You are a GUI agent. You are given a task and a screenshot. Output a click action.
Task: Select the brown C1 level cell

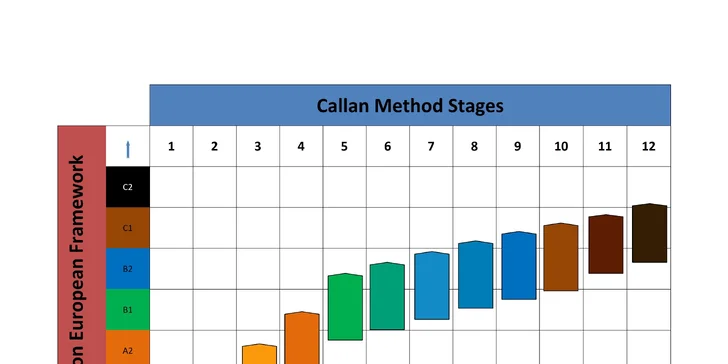pyautogui.click(x=128, y=228)
